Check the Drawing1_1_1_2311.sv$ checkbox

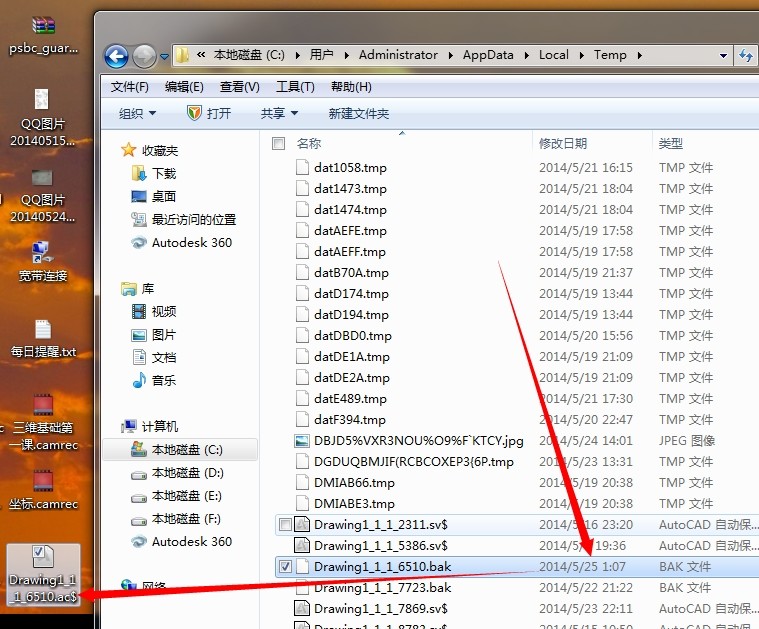pyautogui.click(x=285, y=525)
